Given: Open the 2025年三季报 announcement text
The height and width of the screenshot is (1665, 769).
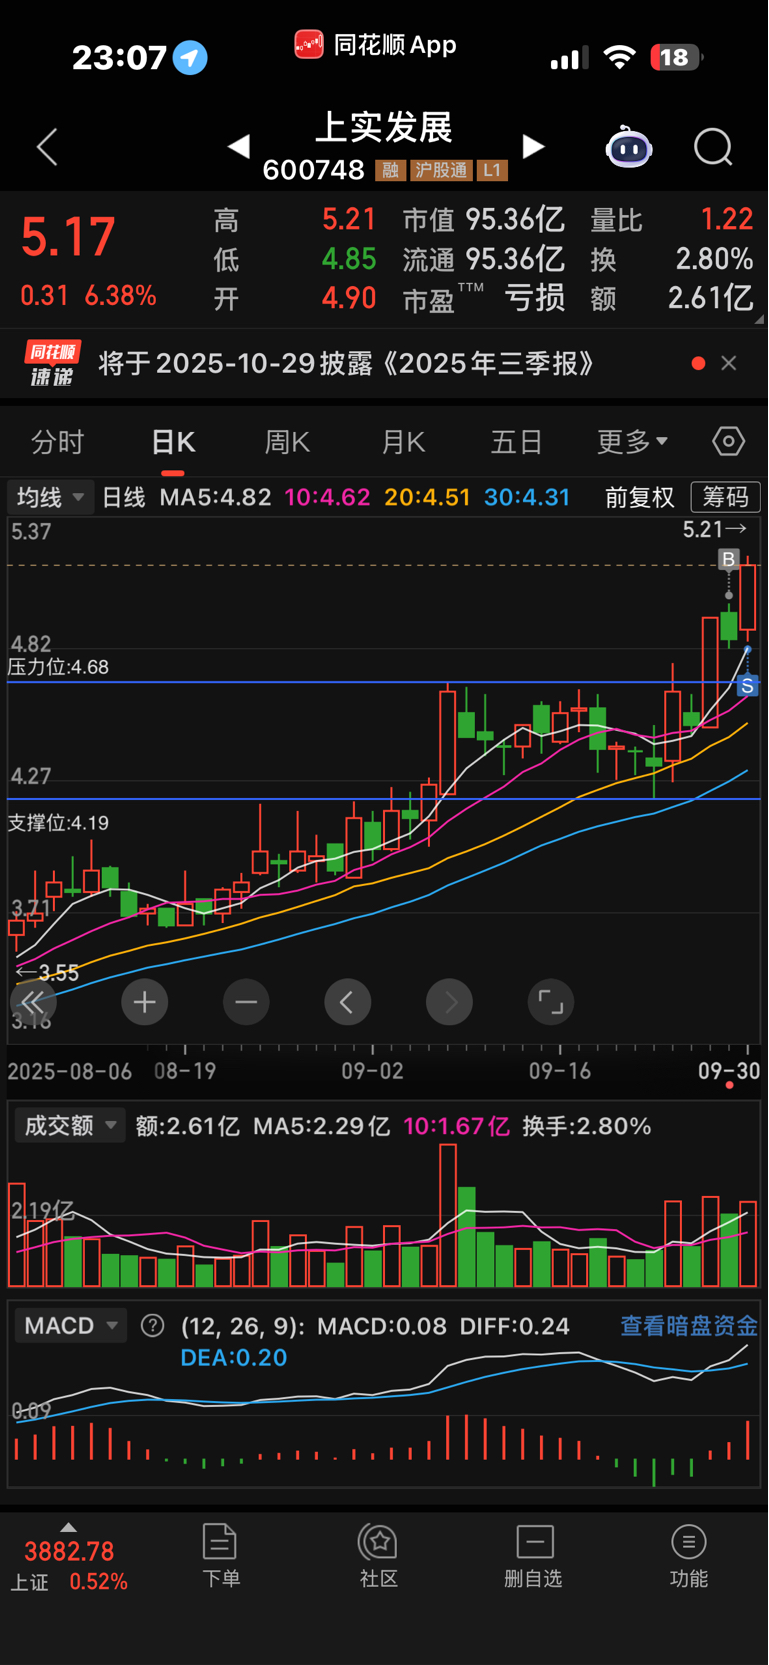Looking at the screenshot, I should (x=346, y=363).
